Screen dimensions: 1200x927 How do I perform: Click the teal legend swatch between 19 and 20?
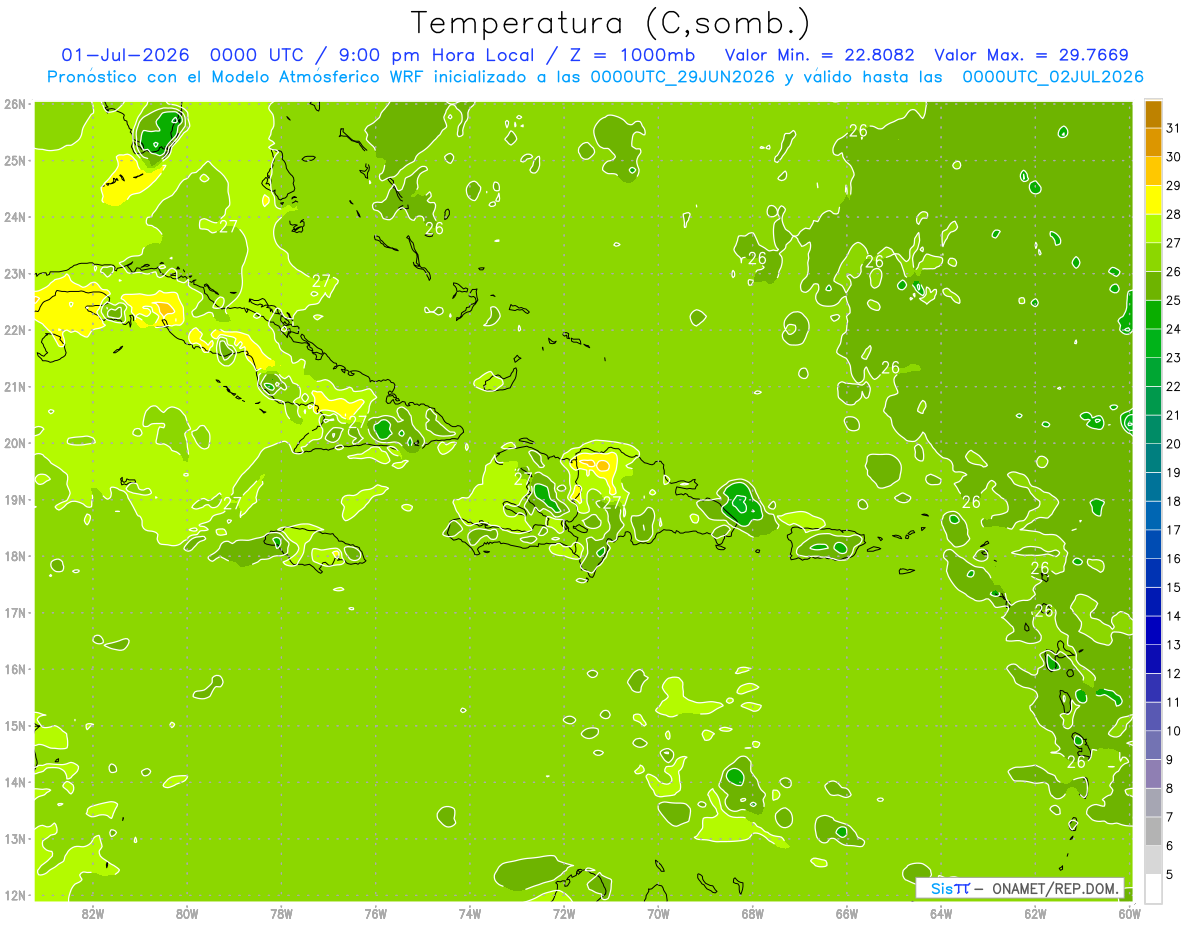[1153, 458]
